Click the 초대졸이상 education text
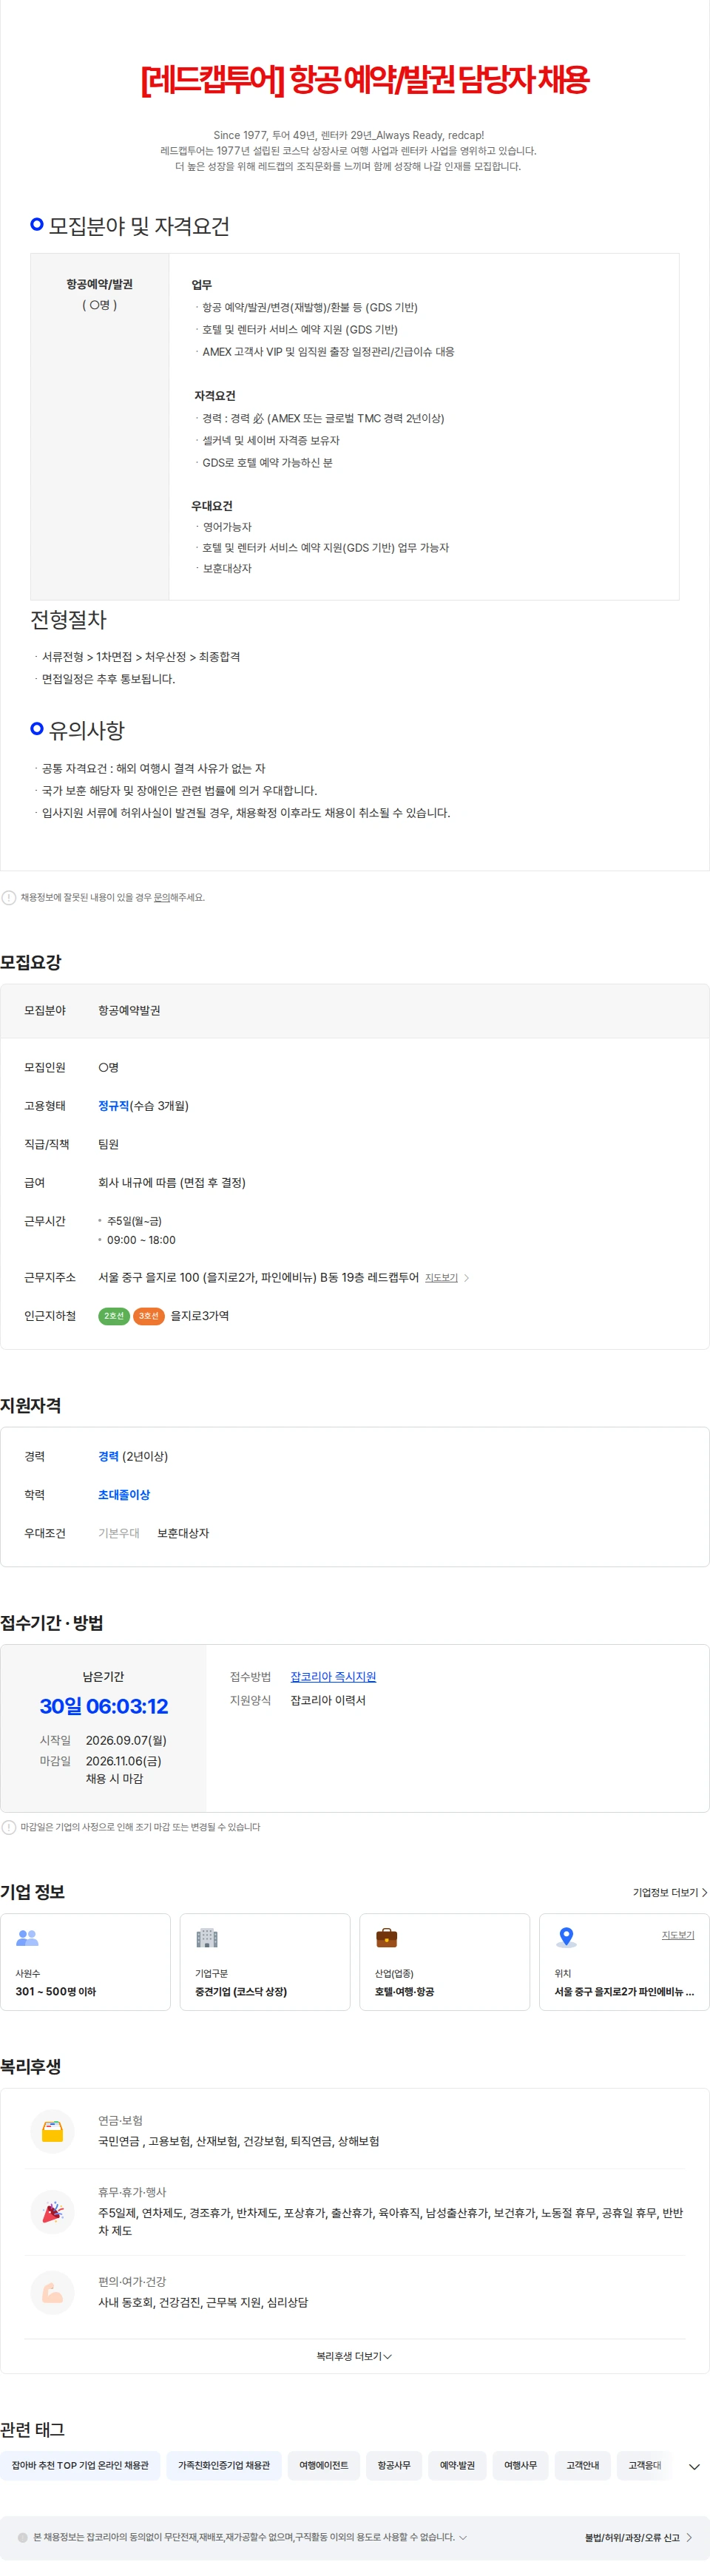 [124, 1494]
